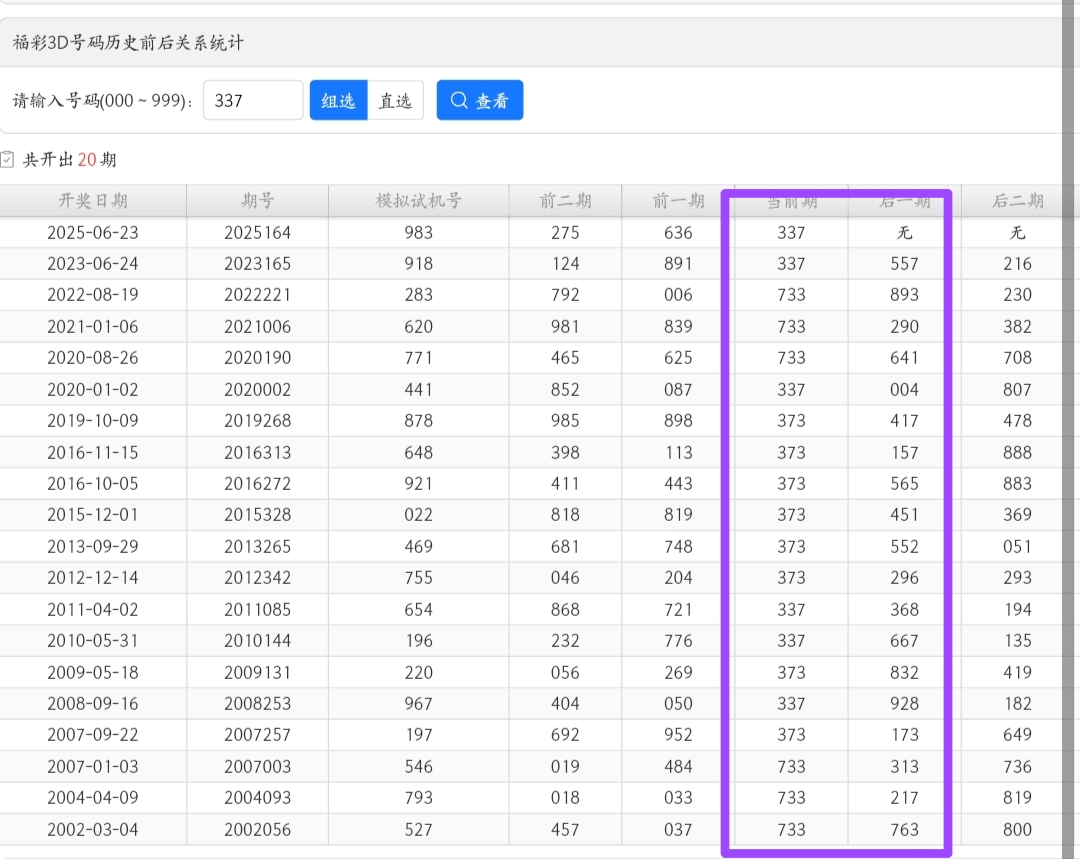Click date cell 2019-10-09
Screen dimensions: 1080x859
(x=93, y=421)
